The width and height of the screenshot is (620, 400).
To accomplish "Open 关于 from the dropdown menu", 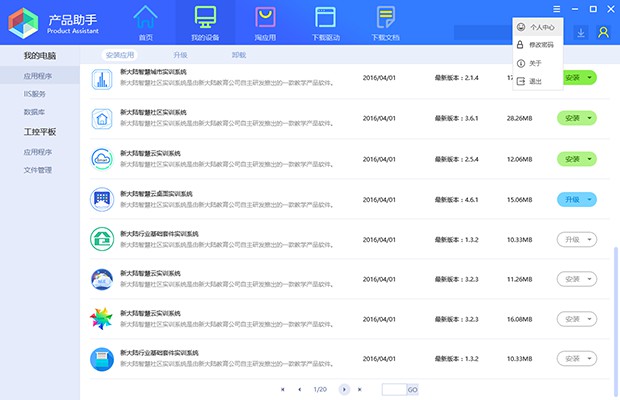I will 538,63.
